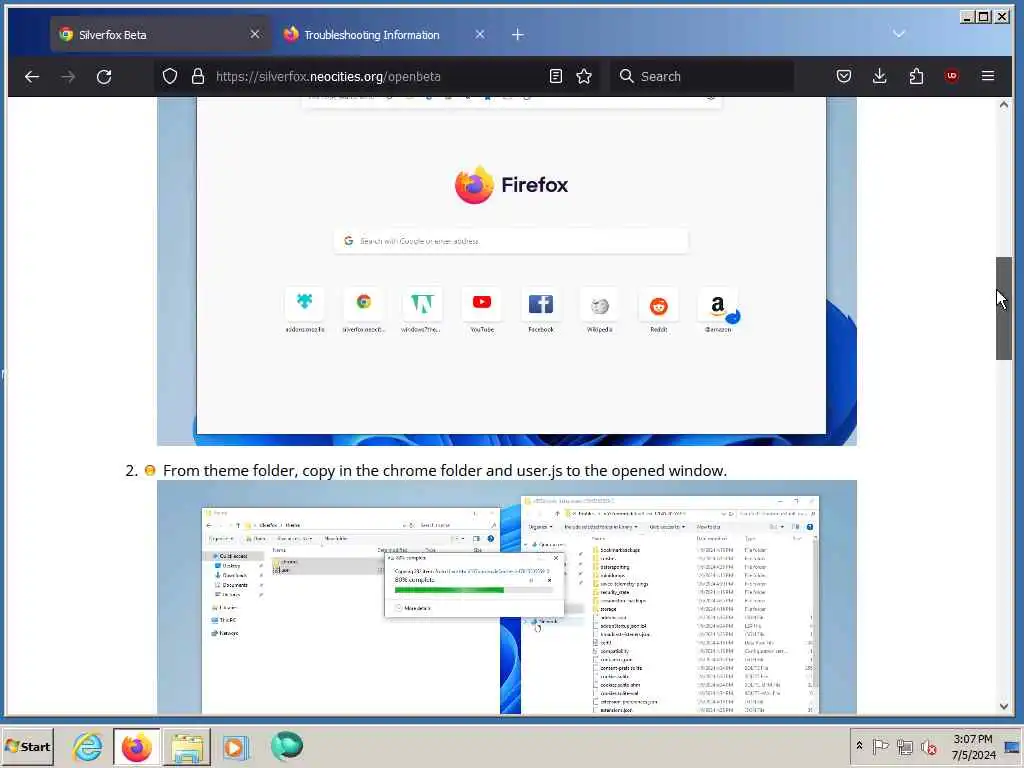1024x768 pixels.
Task: Bookmark this page with star icon
Action: 584,76
